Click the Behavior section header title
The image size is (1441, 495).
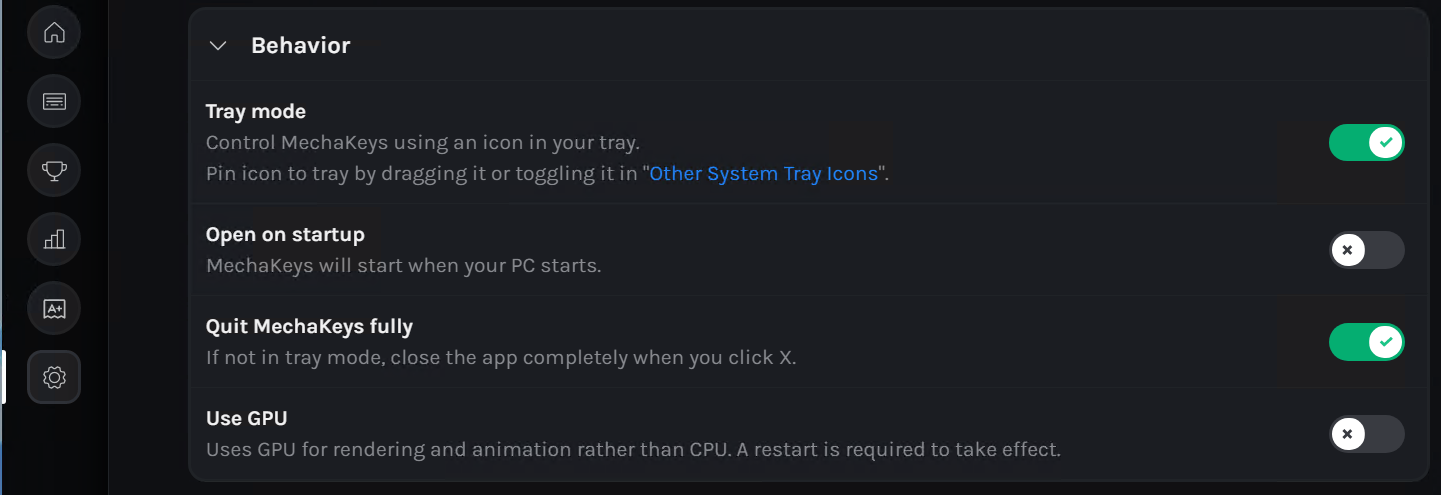point(300,46)
